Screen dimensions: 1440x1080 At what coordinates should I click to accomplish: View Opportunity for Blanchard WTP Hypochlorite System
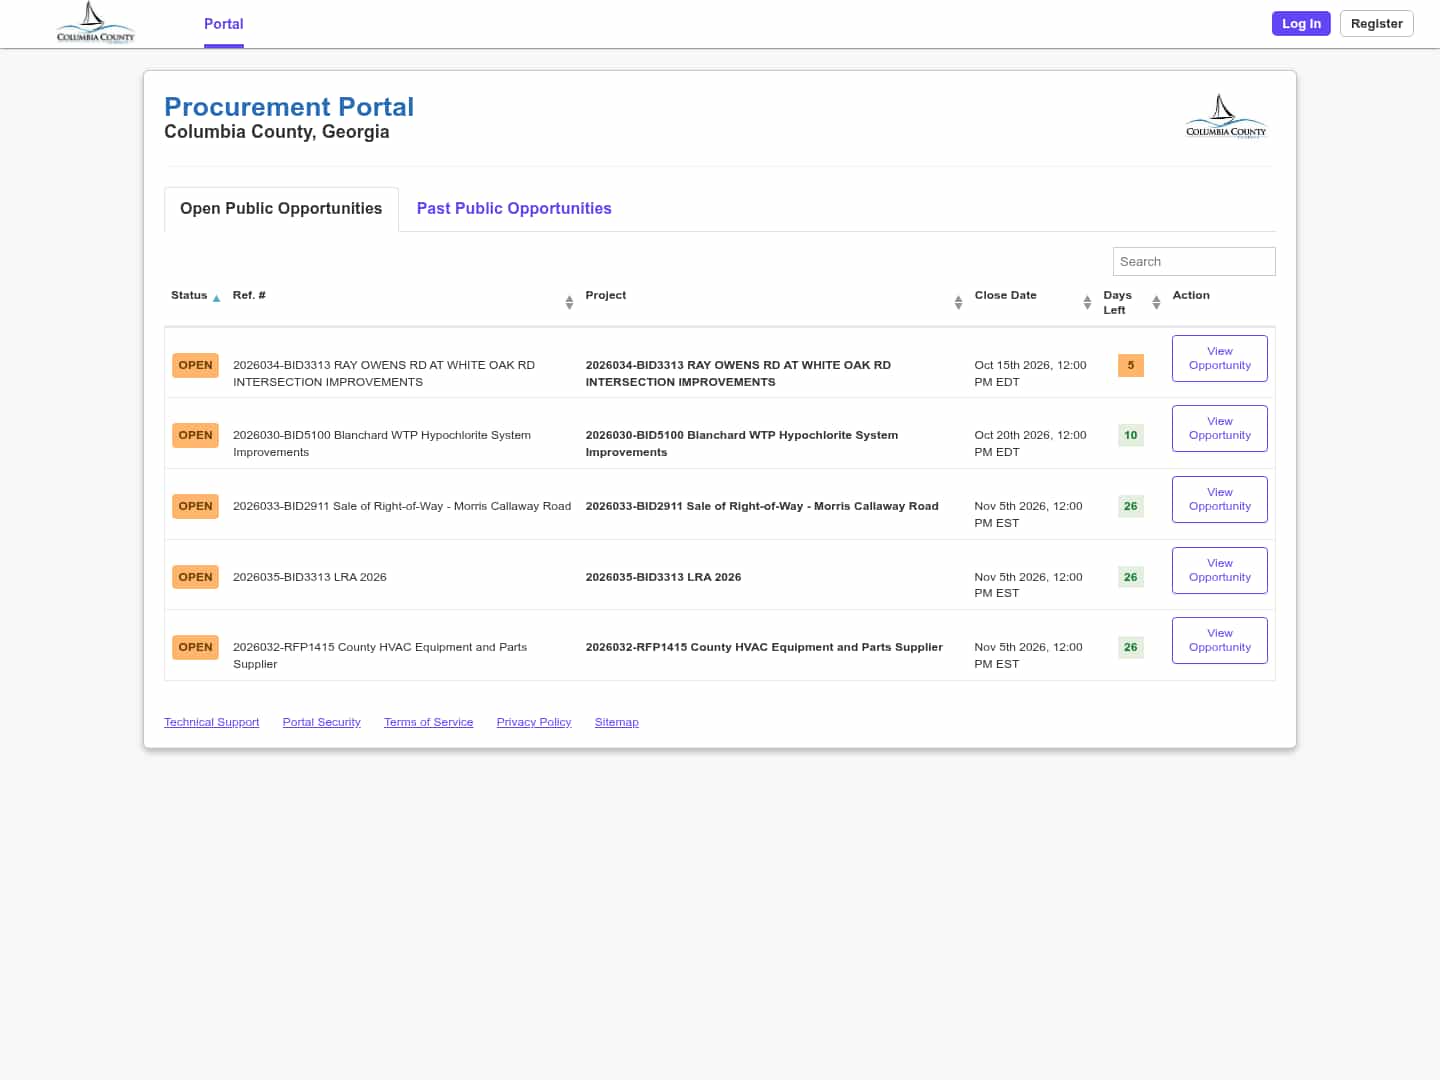pyautogui.click(x=1220, y=428)
